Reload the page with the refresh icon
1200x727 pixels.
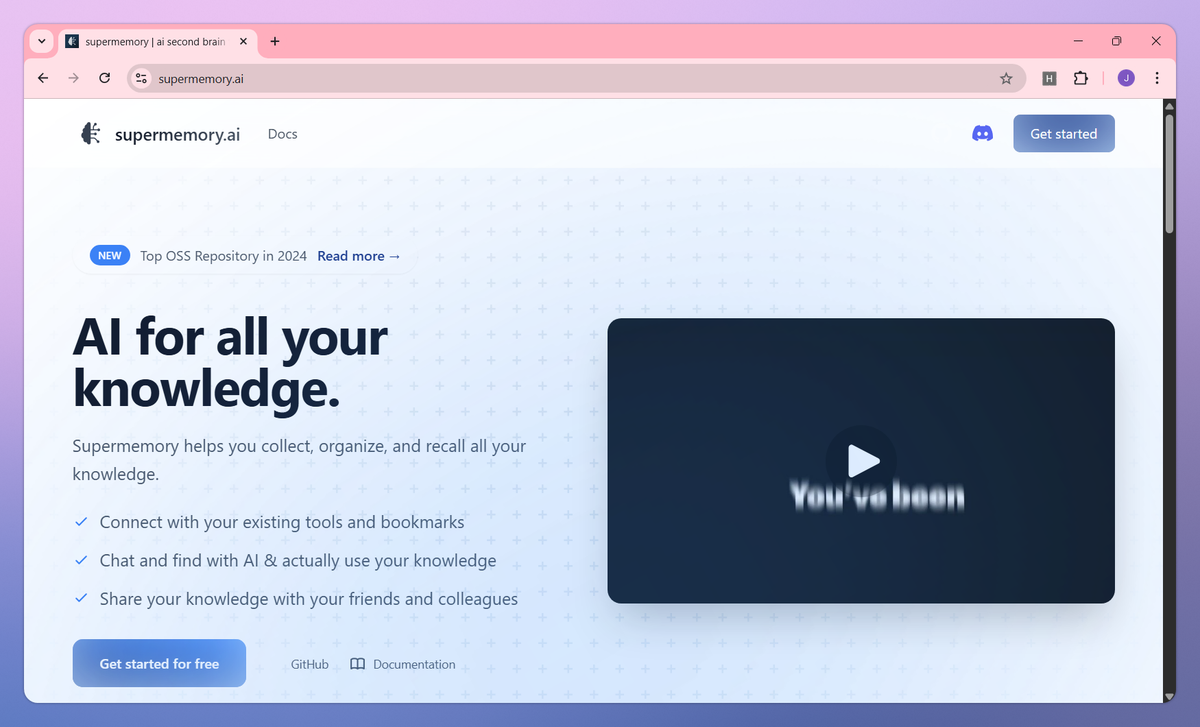[x=104, y=78]
